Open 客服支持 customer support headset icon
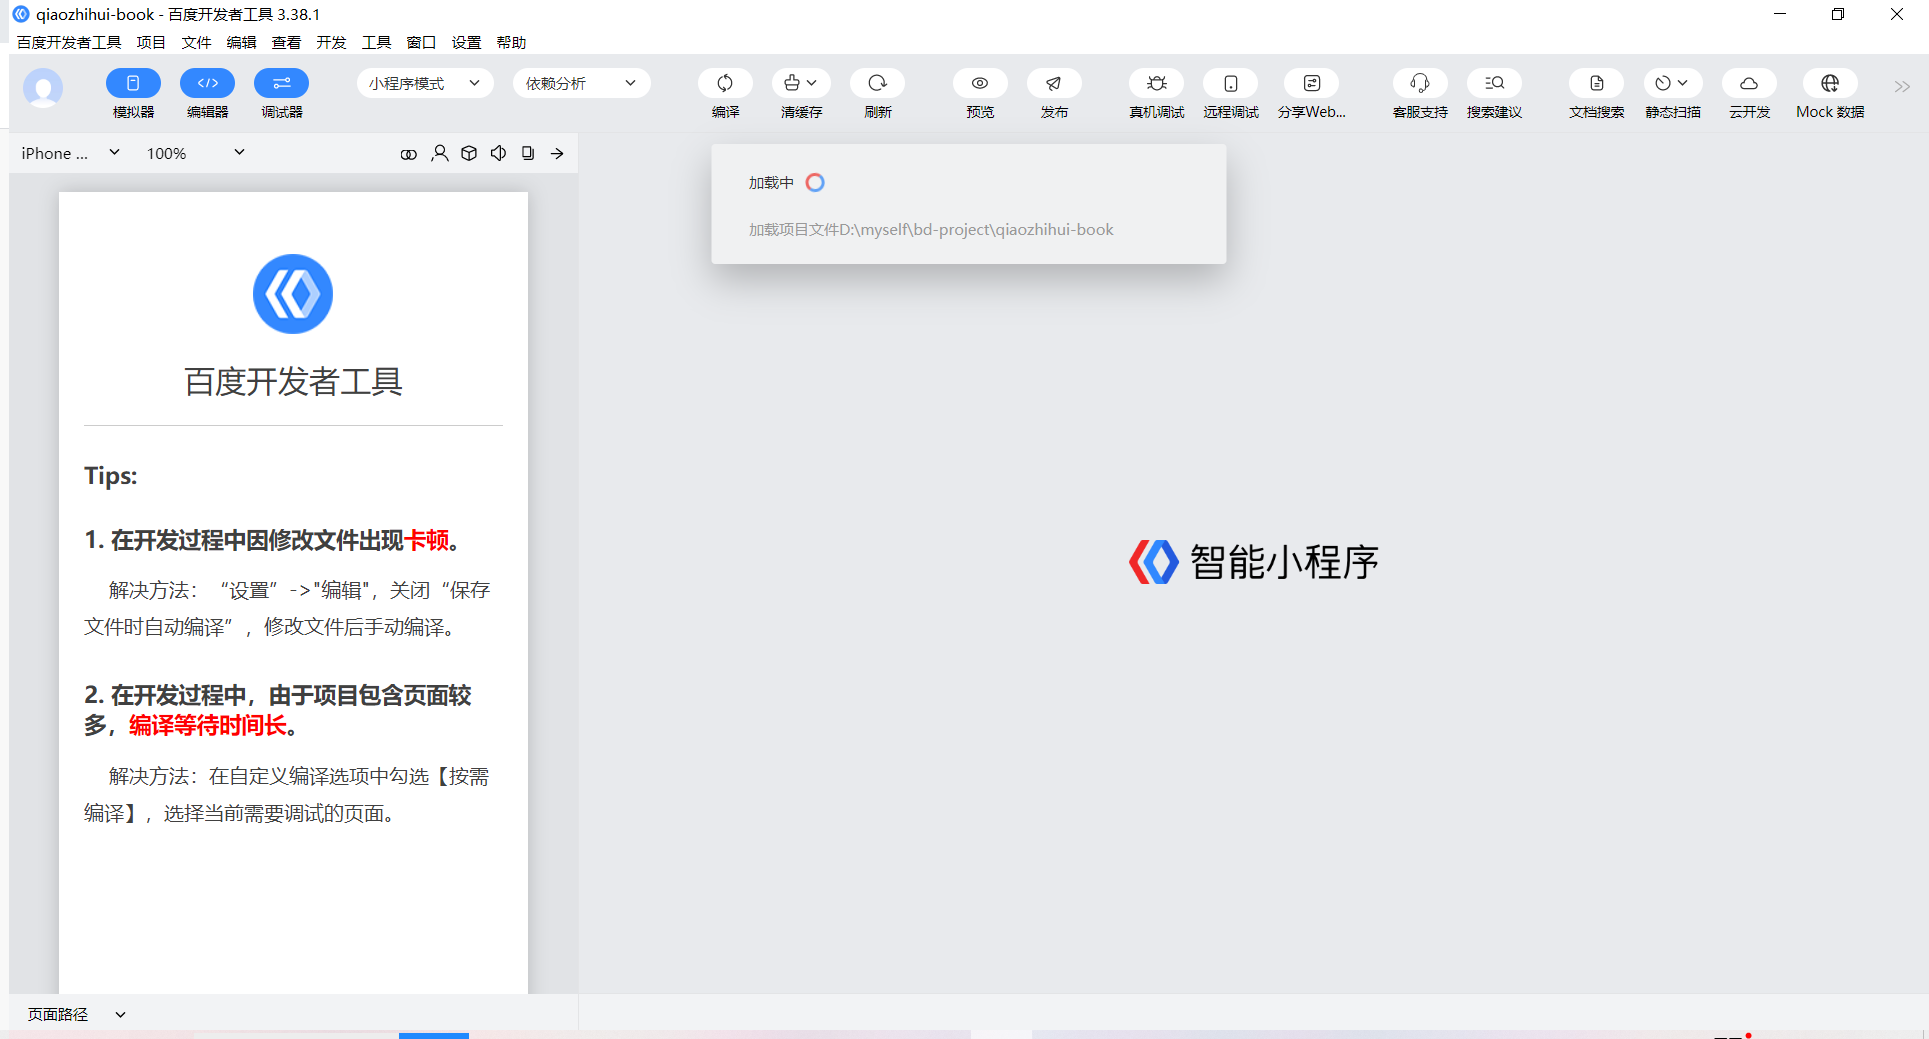 click(x=1420, y=83)
